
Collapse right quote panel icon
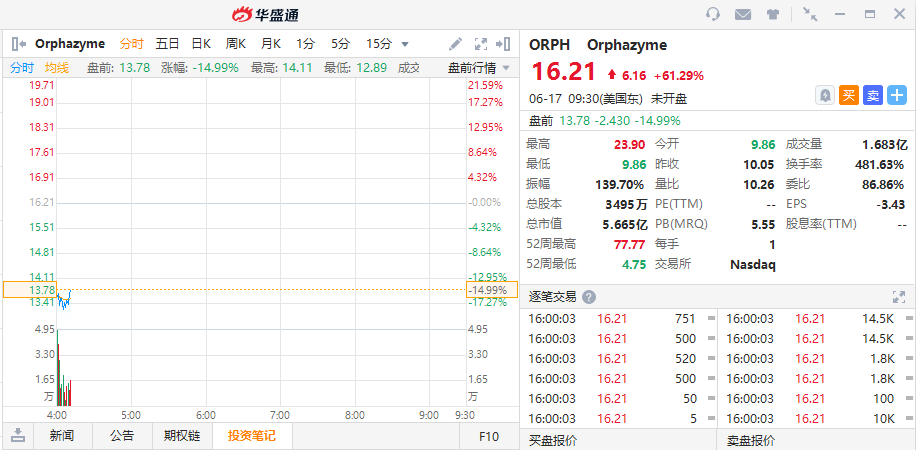[503, 43]
